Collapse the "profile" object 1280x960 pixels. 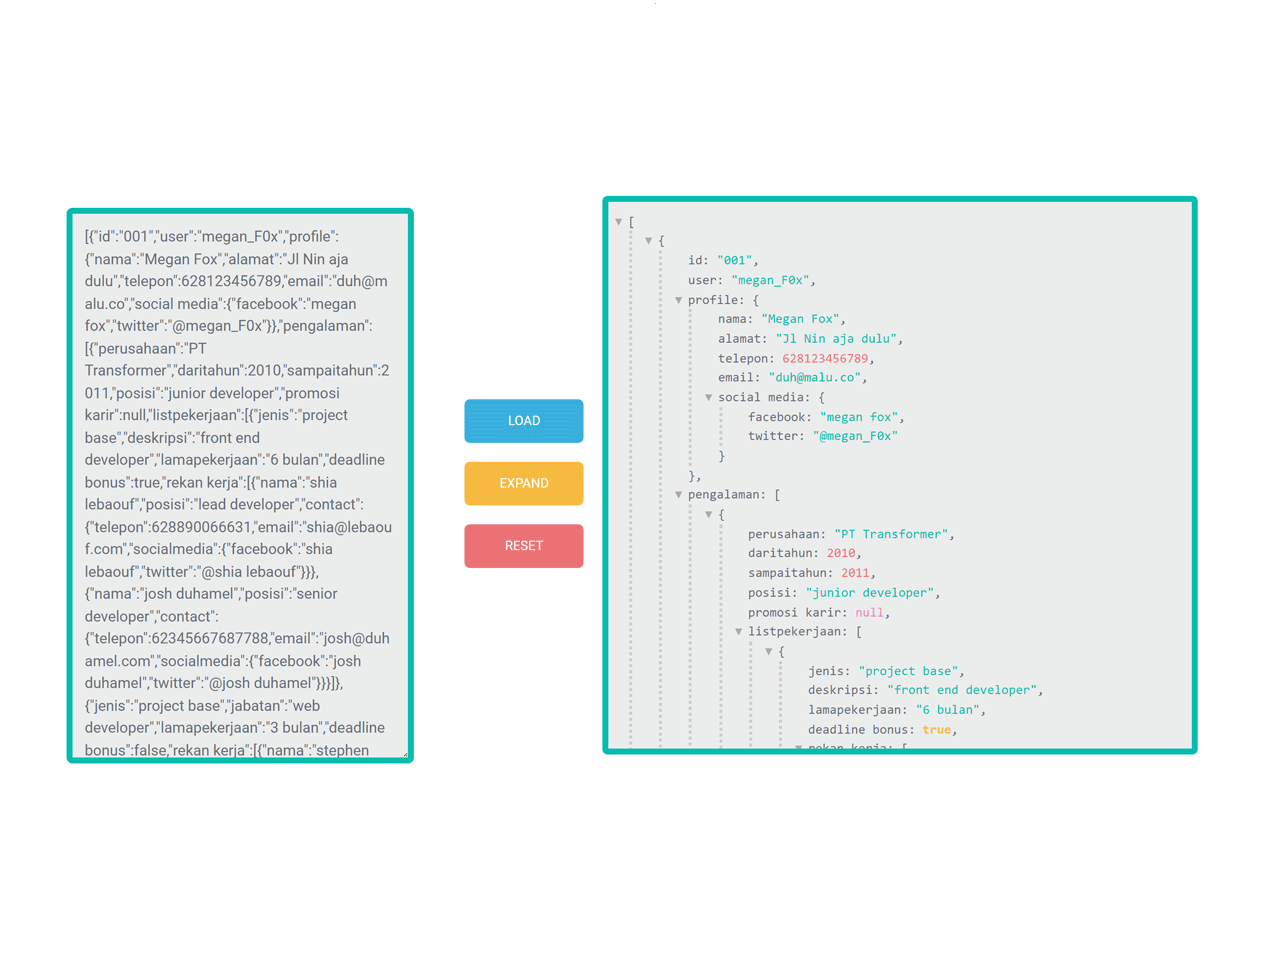coord(678,299)
